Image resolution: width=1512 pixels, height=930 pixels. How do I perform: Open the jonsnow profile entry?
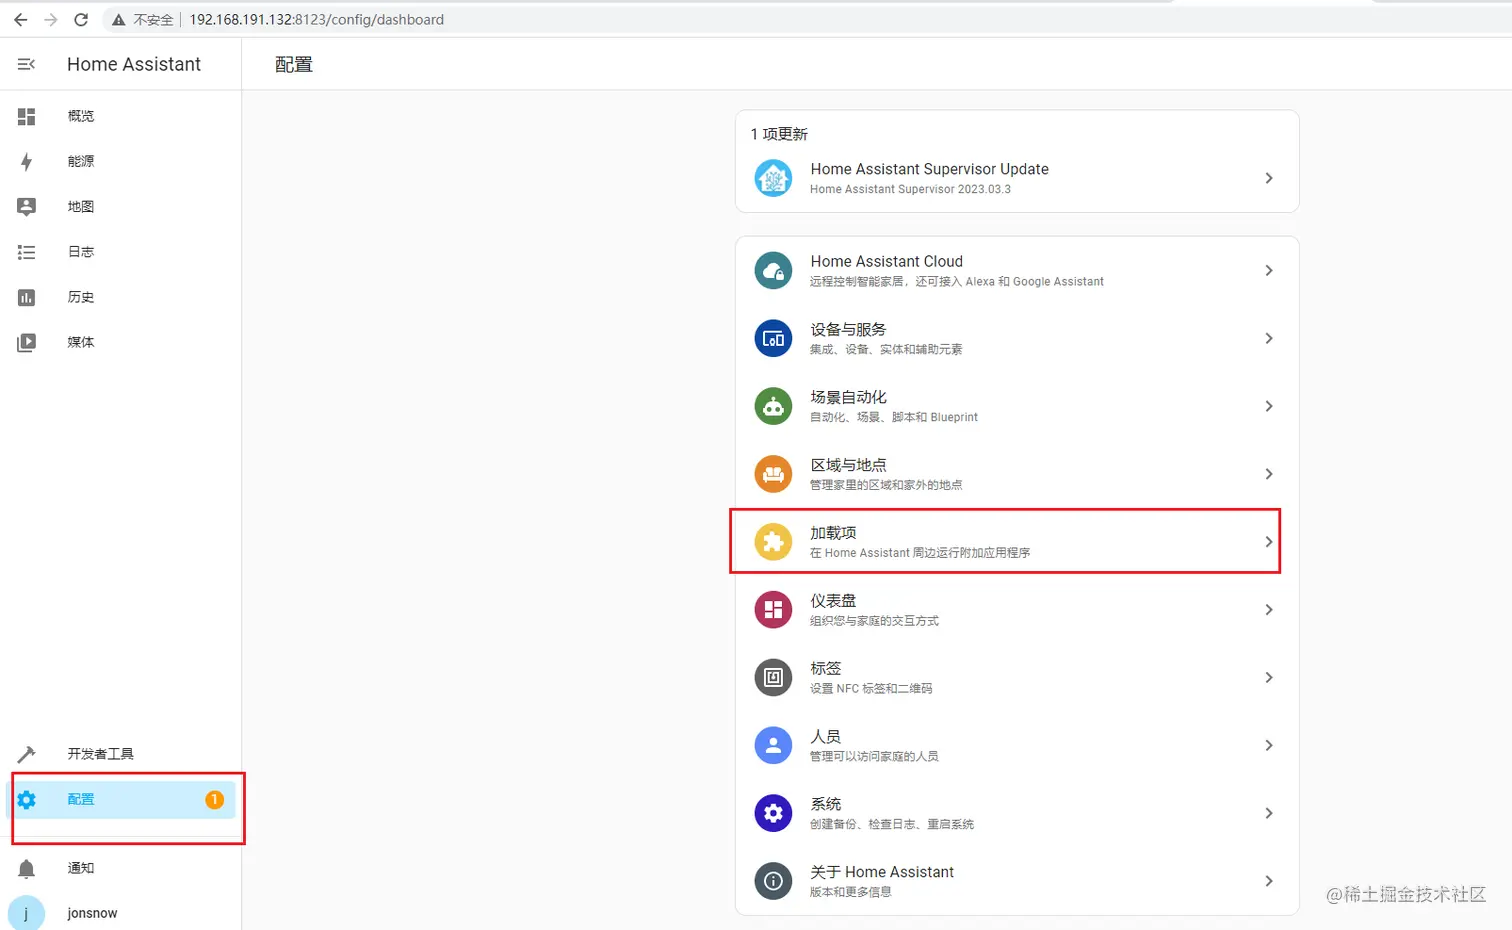coord(92,913)
